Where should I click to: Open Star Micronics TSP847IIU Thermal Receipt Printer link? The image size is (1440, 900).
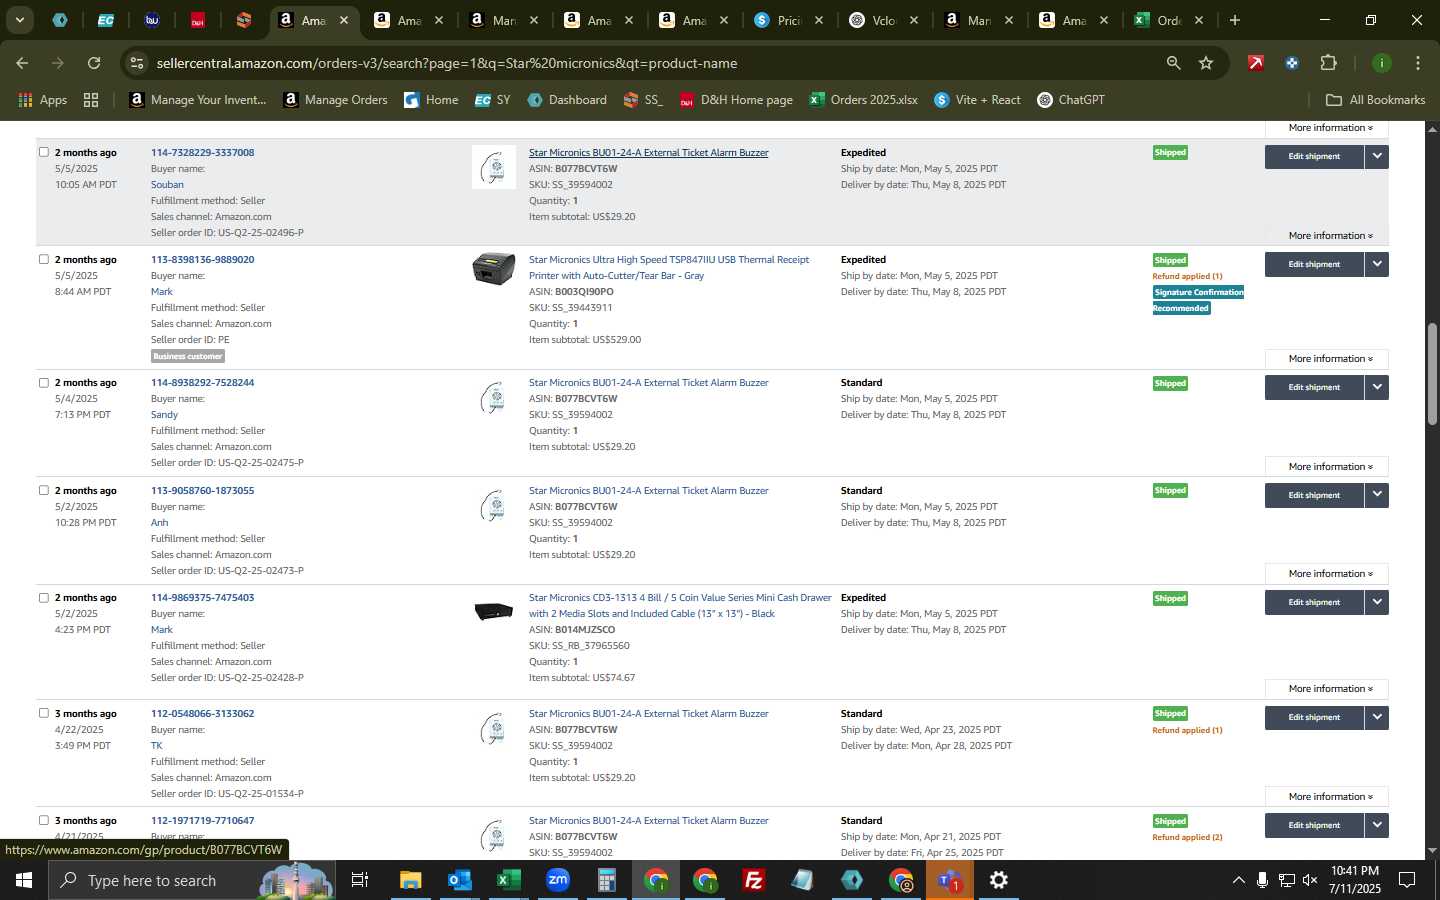669,267
